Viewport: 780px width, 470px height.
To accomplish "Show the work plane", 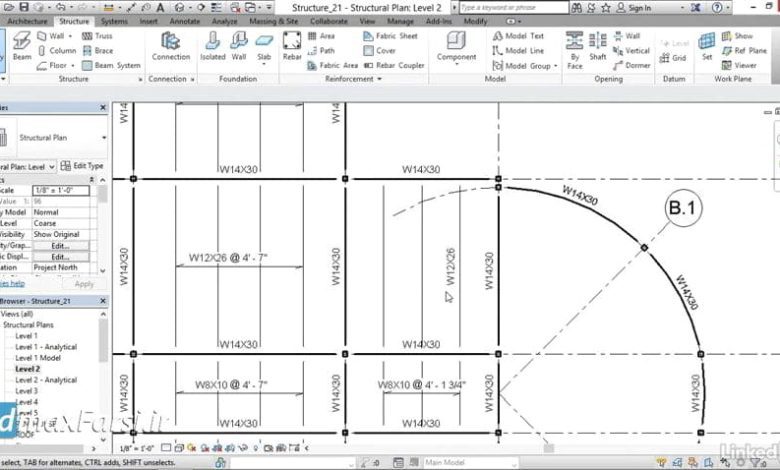I will coord(737,36).
